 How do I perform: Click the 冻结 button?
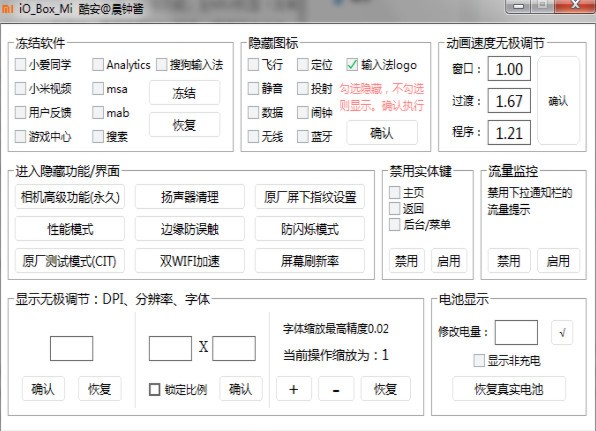point(184,93)
